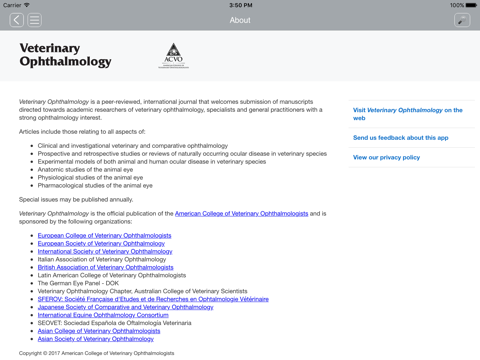
Task: Select SEOVET Sociedad Española item
Action: [114, 323]
